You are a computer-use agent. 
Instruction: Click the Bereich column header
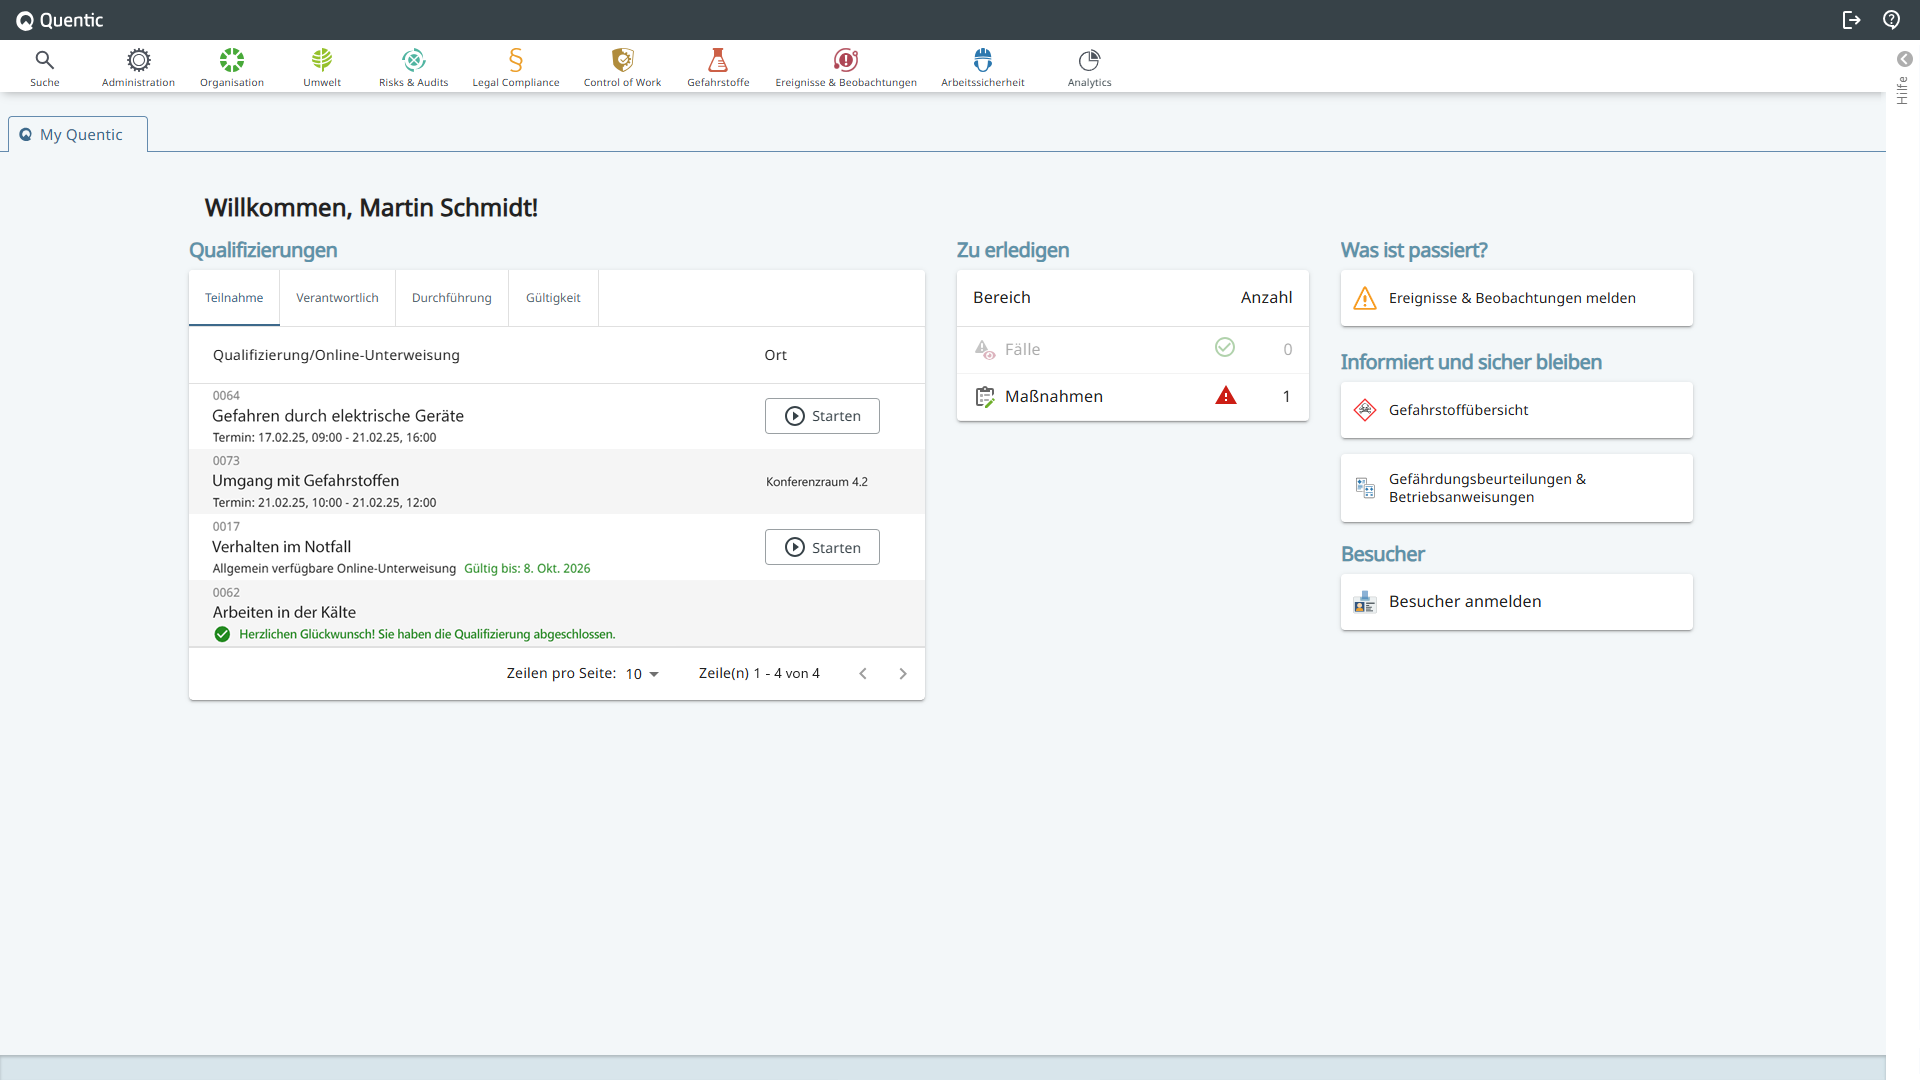(1001, 298)
